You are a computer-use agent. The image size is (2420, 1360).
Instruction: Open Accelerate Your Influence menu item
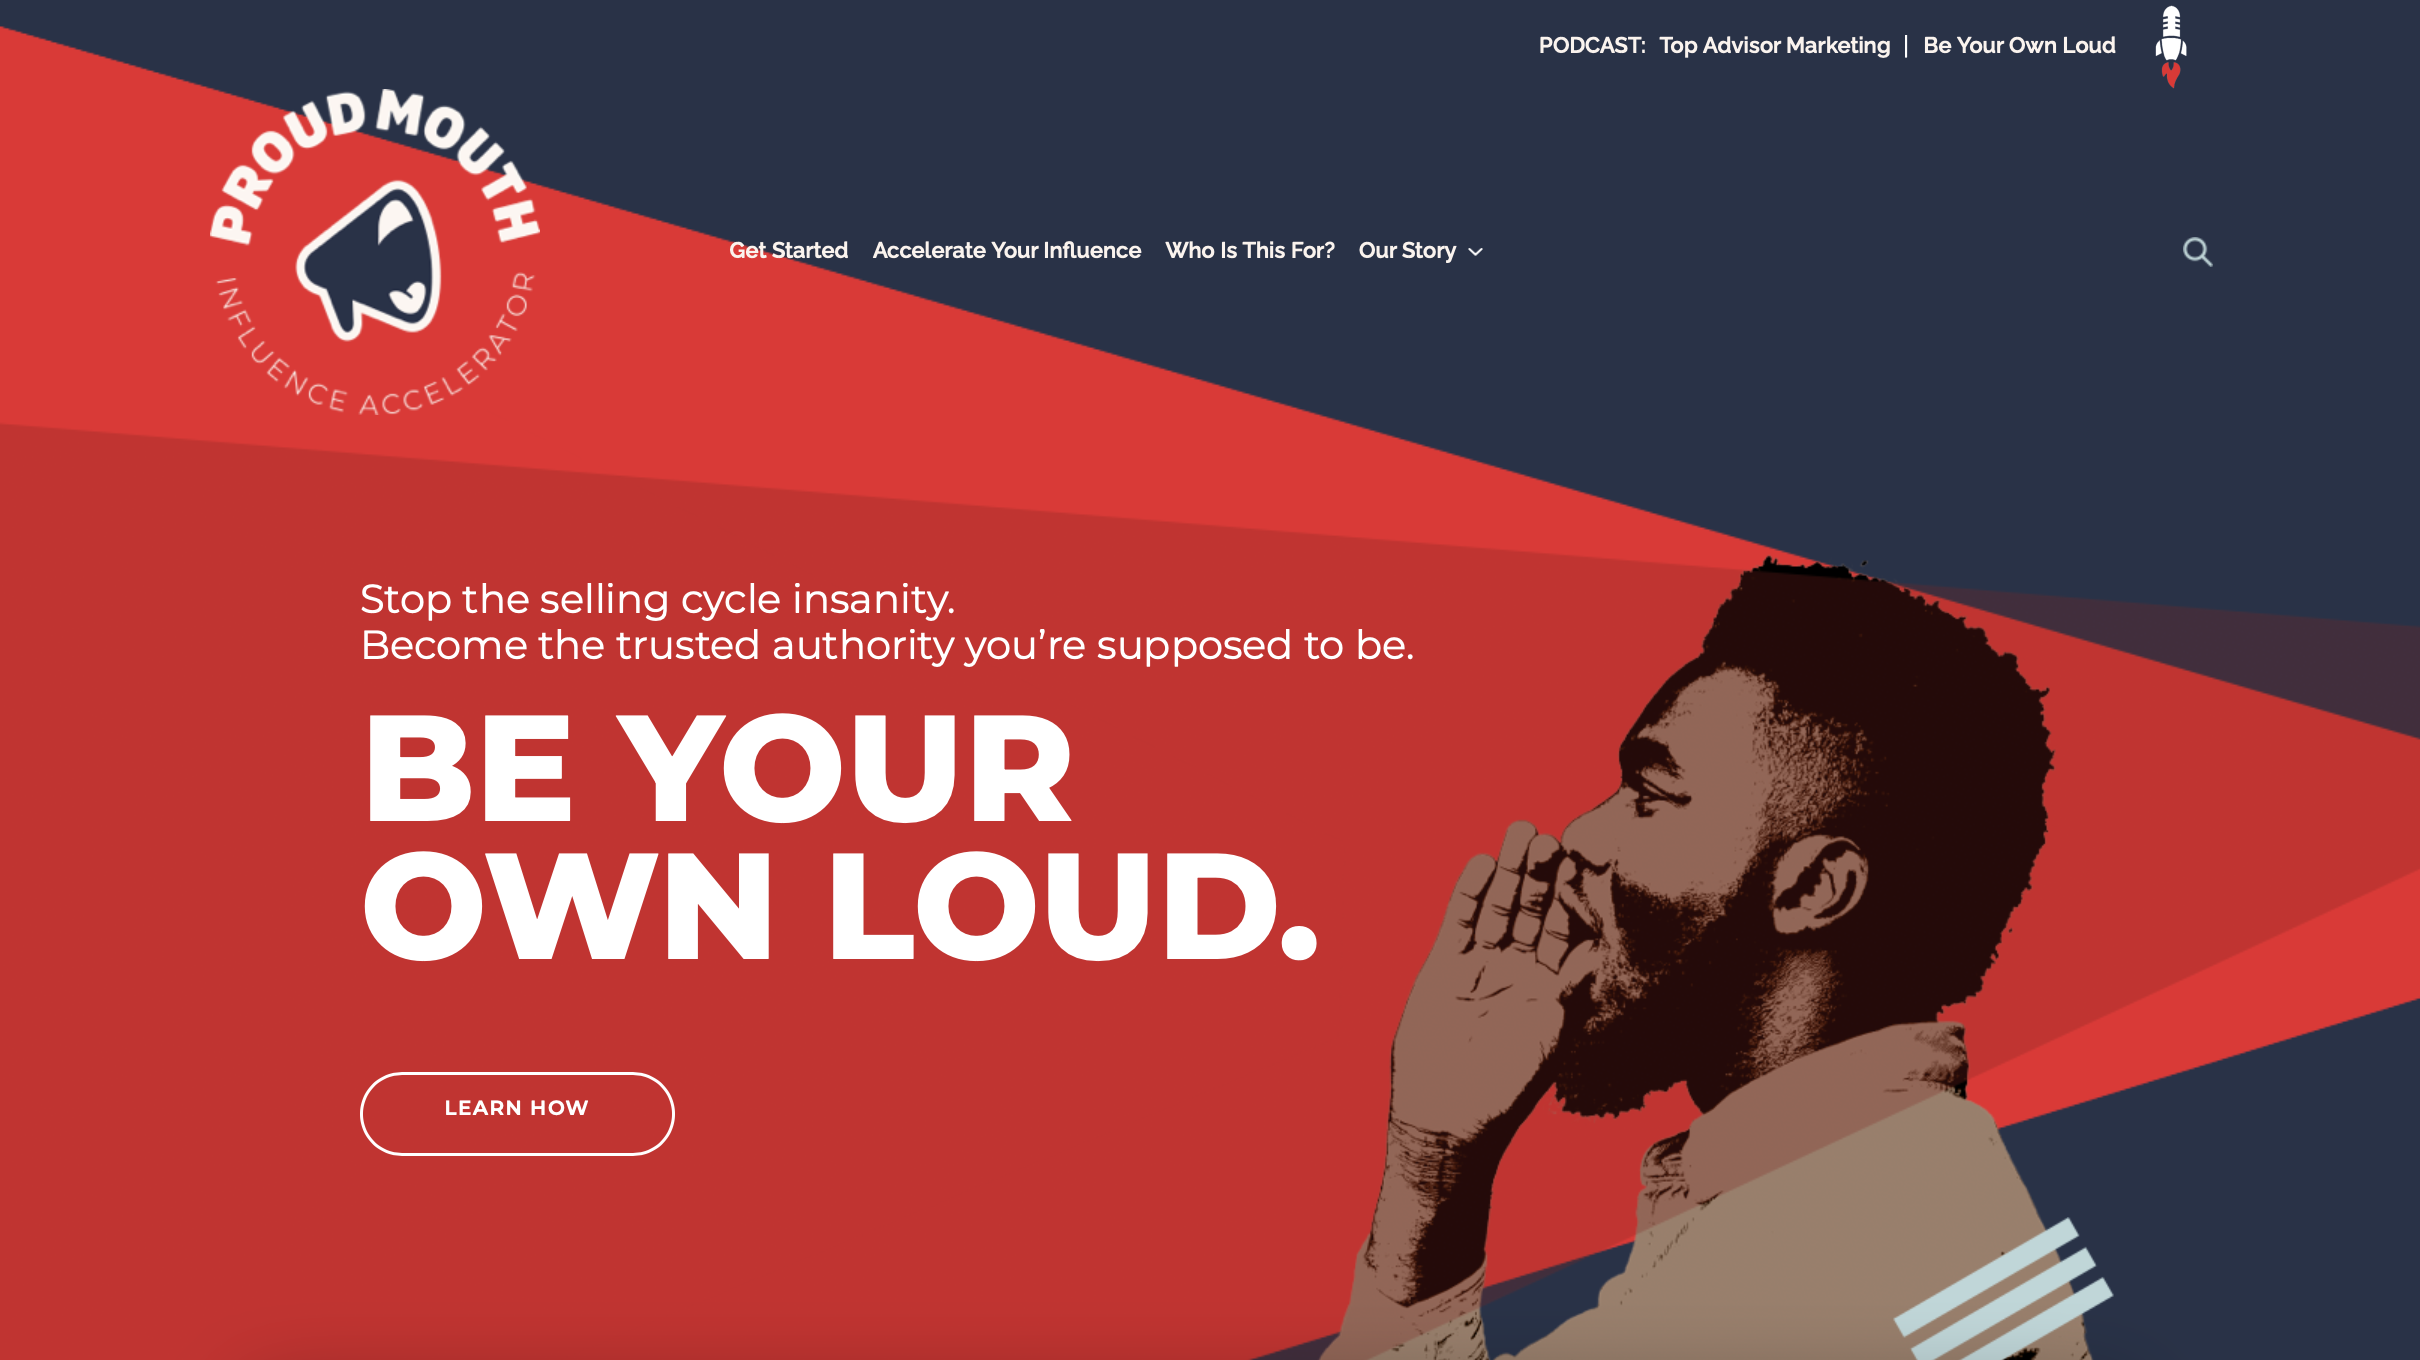pyautogui.click(x=1006, y=250)
